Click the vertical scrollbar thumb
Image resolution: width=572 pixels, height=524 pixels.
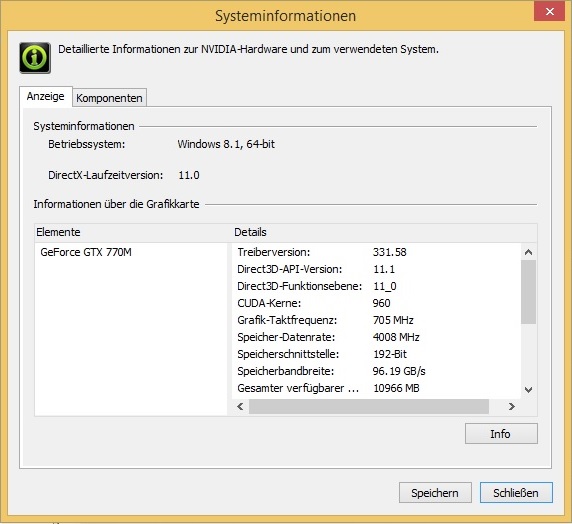pos(528,292)
